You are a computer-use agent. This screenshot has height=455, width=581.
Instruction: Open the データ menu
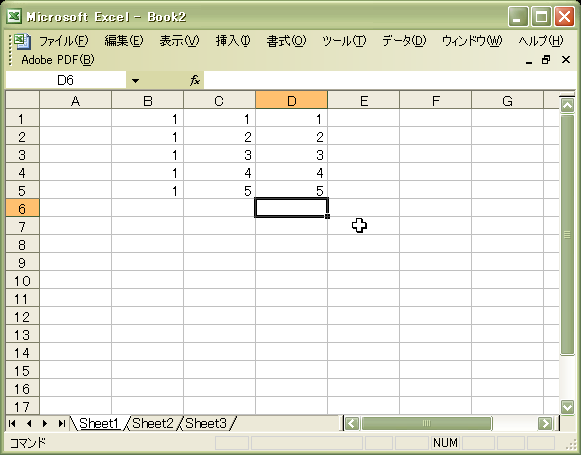(x=404, y=41)
